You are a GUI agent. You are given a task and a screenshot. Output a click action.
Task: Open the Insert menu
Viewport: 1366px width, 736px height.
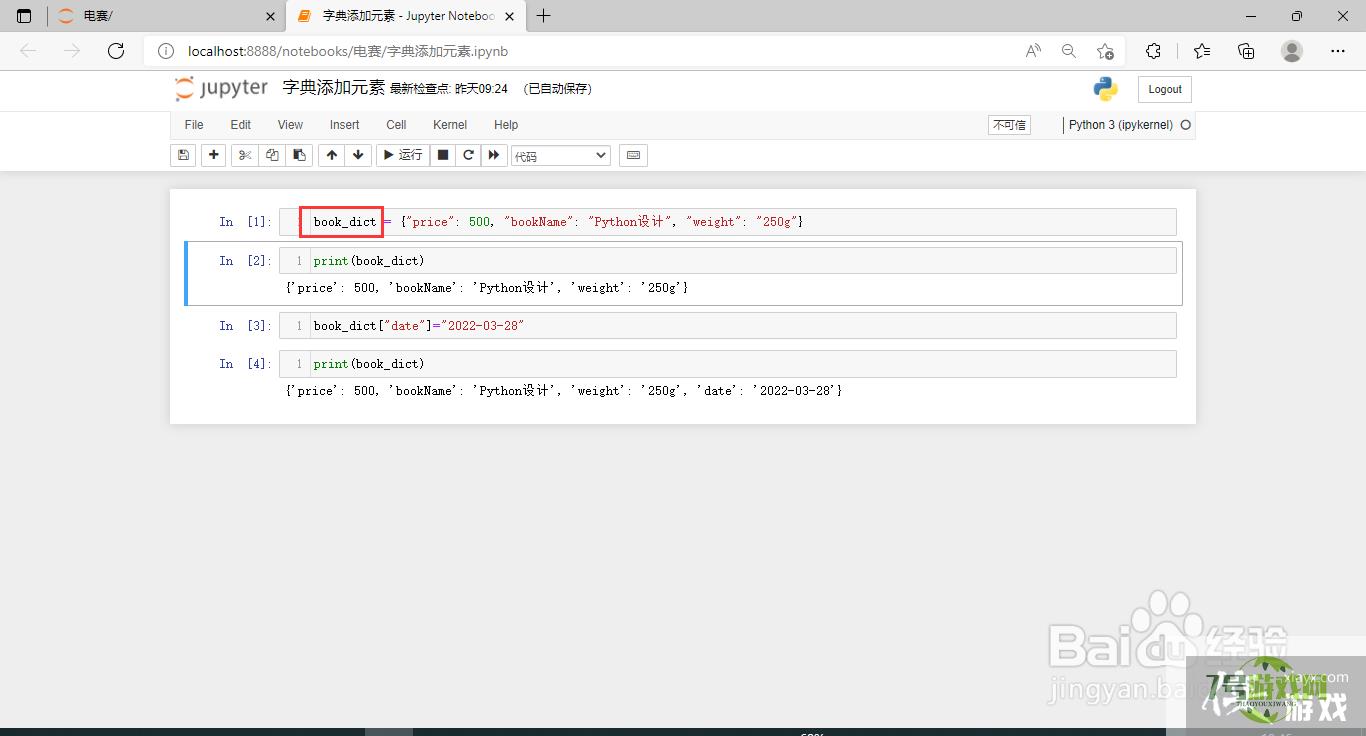(345, 125)
